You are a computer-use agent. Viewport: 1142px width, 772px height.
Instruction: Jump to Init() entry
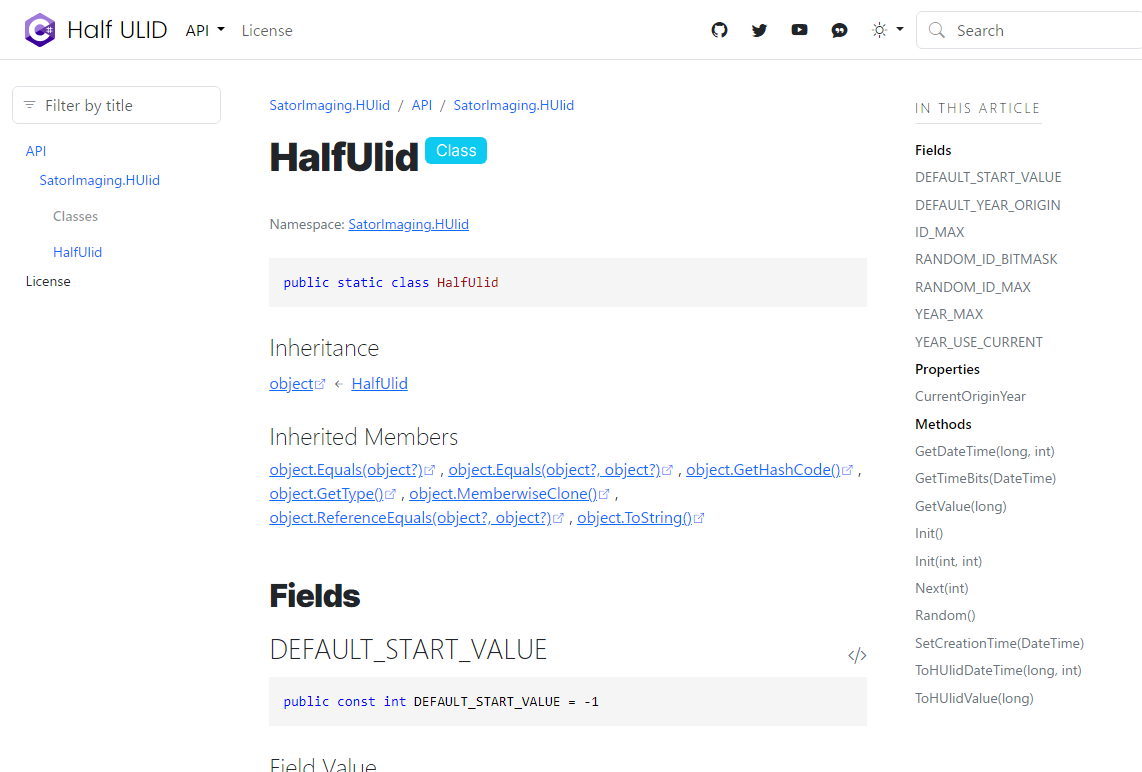[x=929, y=533]
